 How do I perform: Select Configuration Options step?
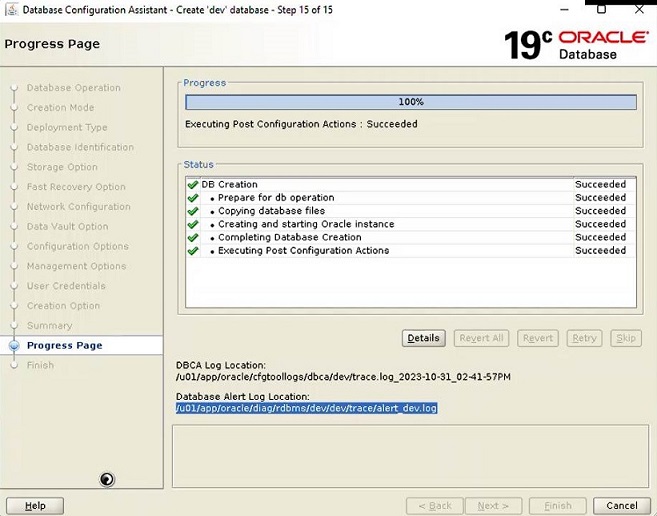[x=78, y=246]
